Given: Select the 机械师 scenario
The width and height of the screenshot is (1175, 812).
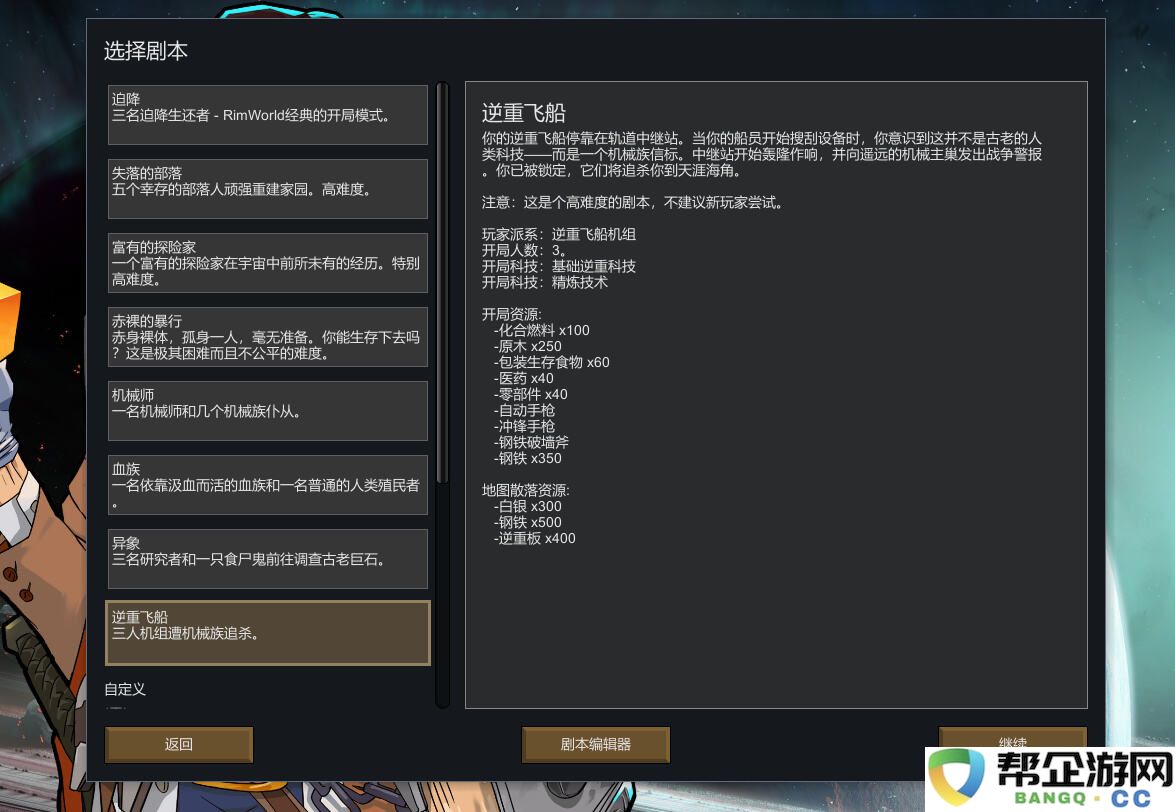Looking at the screenshot, I should click(x=268, y=411).
